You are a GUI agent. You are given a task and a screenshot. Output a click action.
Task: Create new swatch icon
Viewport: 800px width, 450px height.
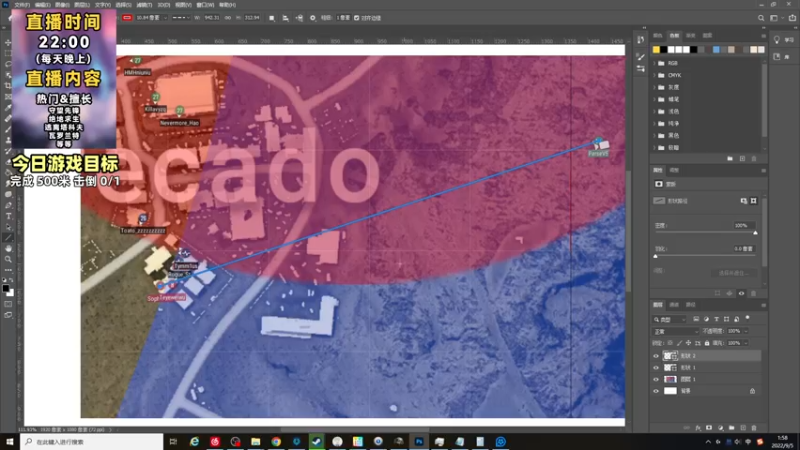coord(742,159)
